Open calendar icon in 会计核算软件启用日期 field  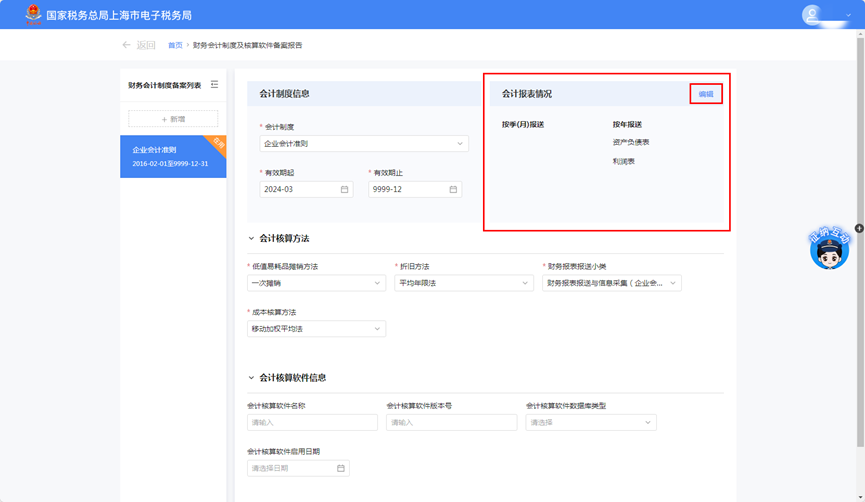point(341,468)
